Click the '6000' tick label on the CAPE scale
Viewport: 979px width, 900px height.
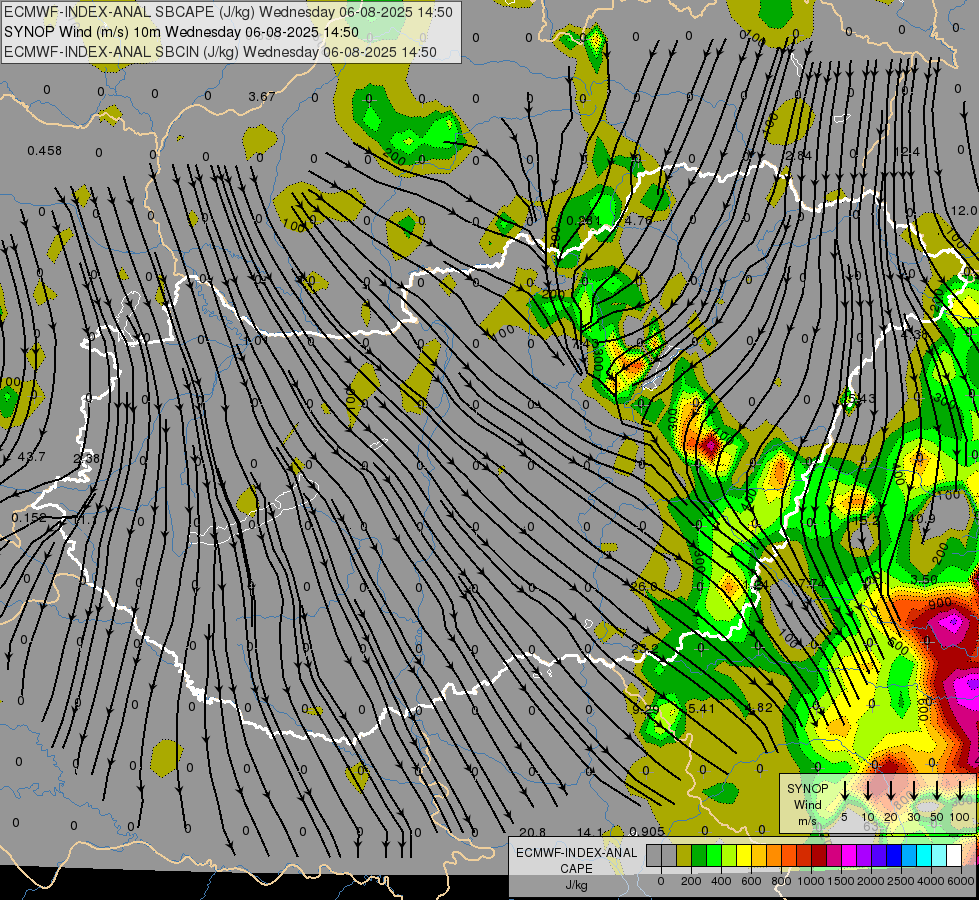961,881
